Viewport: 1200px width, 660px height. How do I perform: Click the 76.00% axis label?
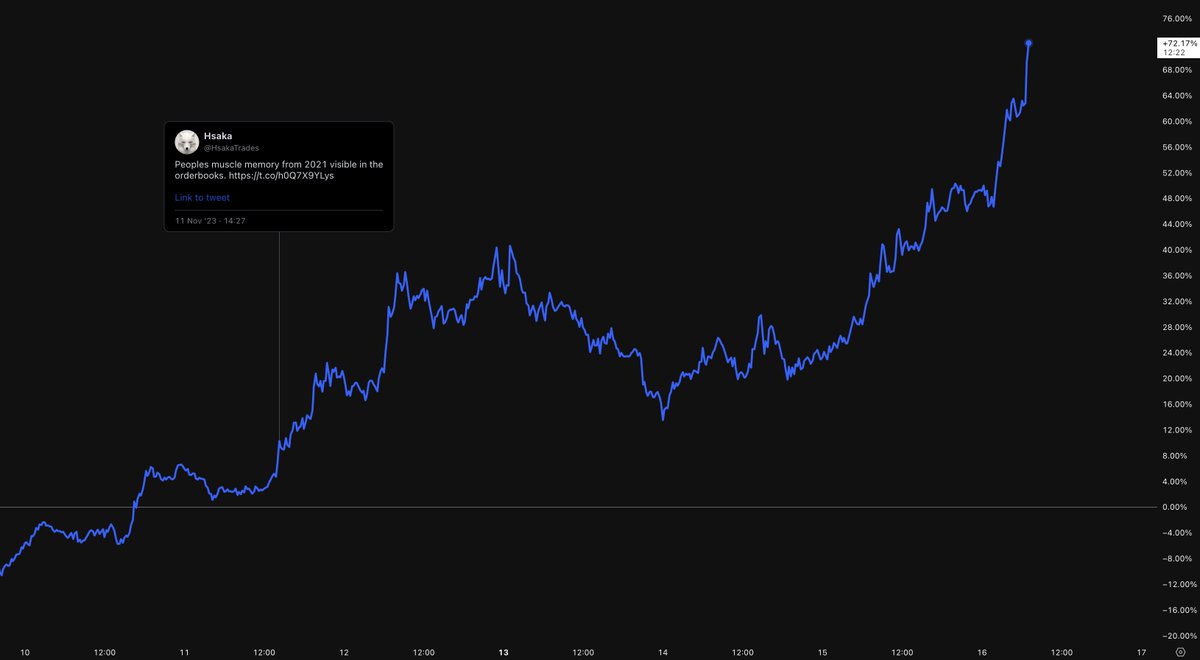click(1175, 18)
